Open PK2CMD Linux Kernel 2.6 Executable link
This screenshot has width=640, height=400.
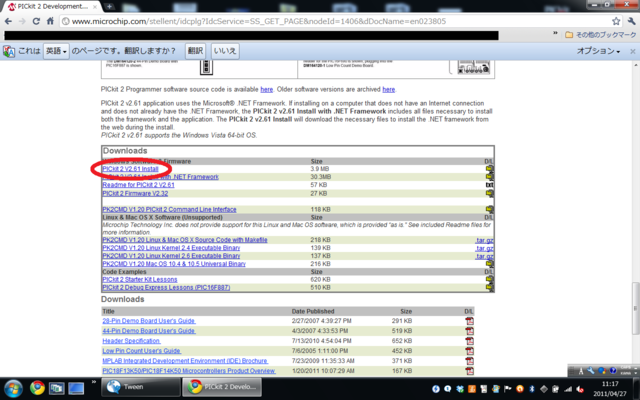(x=171, y=256)
